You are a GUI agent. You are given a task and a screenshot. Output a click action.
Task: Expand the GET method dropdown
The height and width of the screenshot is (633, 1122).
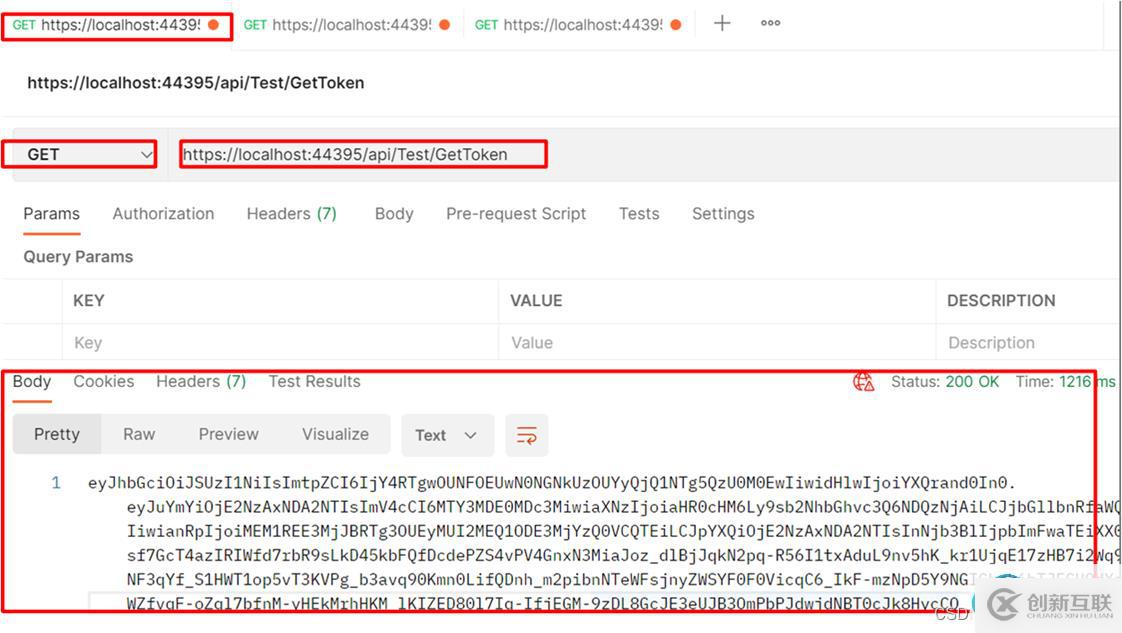[x=79, y=154]
